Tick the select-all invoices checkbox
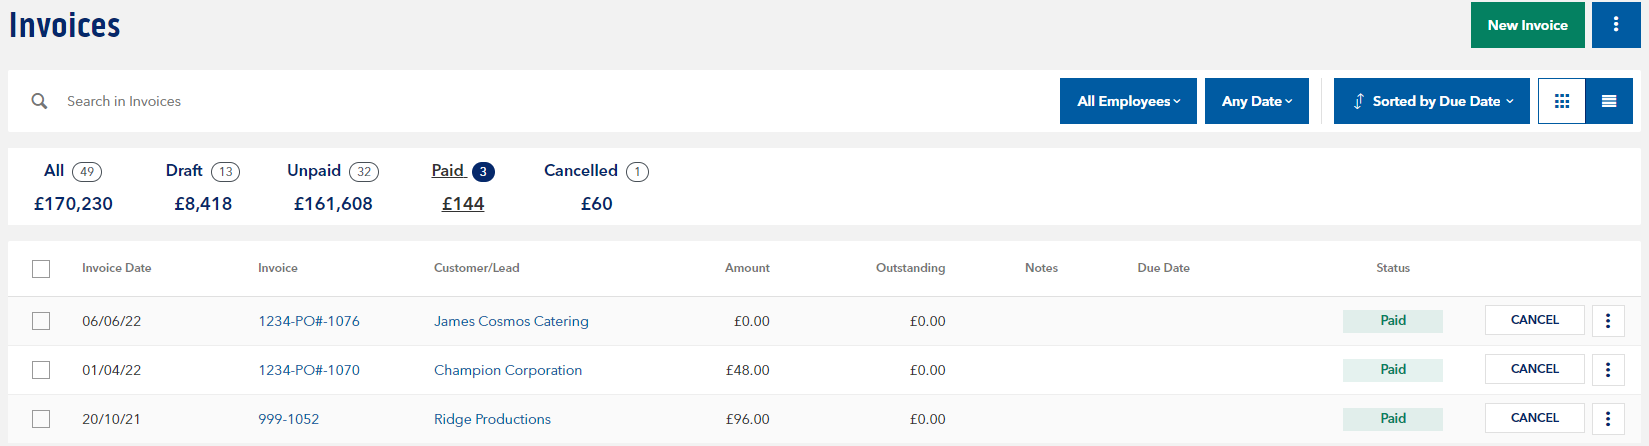This screenshot has width=1649, height=446. (41, 269)
